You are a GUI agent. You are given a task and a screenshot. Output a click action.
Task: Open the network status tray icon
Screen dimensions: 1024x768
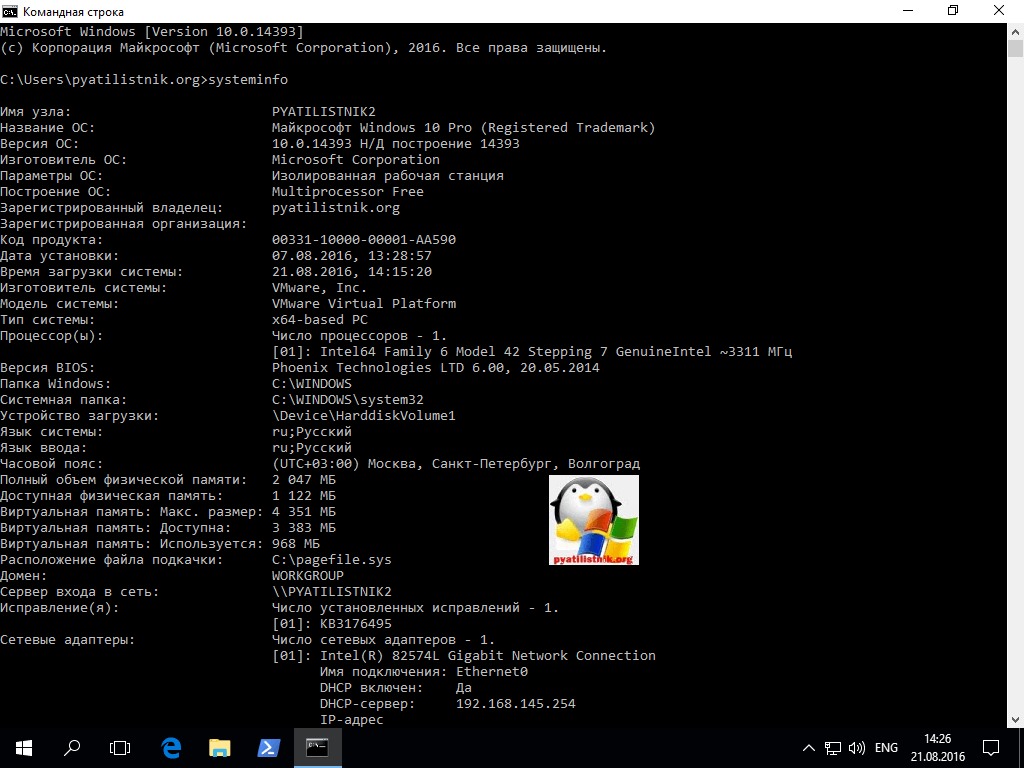tap(833, 748)
